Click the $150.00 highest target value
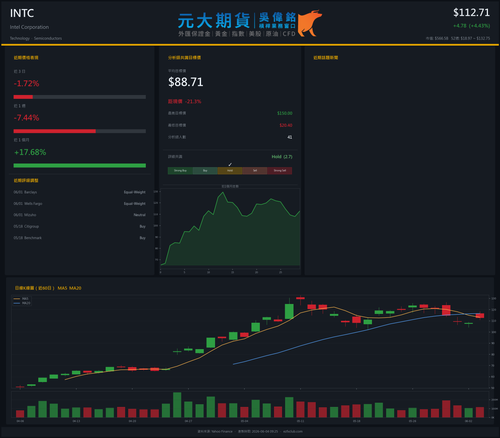The width and height of the screenshot is (500, 438). (x=285, y=113)
